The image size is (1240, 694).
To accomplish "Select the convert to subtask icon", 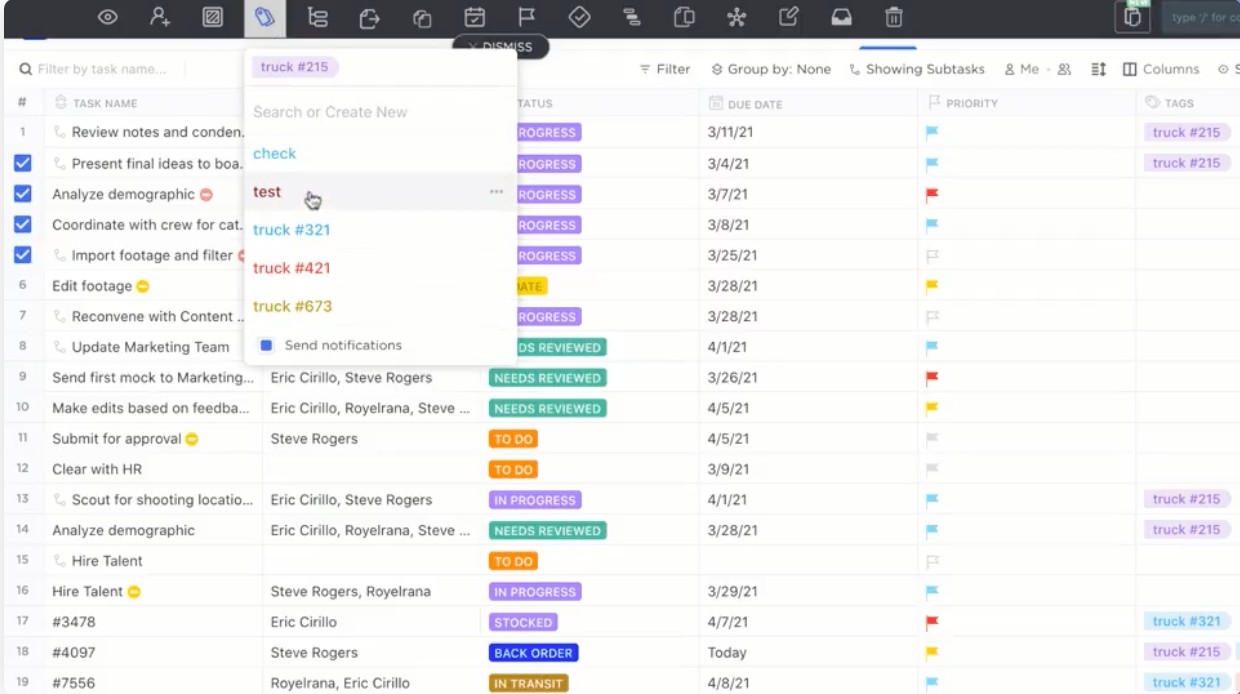I will [x=317, y=17].
